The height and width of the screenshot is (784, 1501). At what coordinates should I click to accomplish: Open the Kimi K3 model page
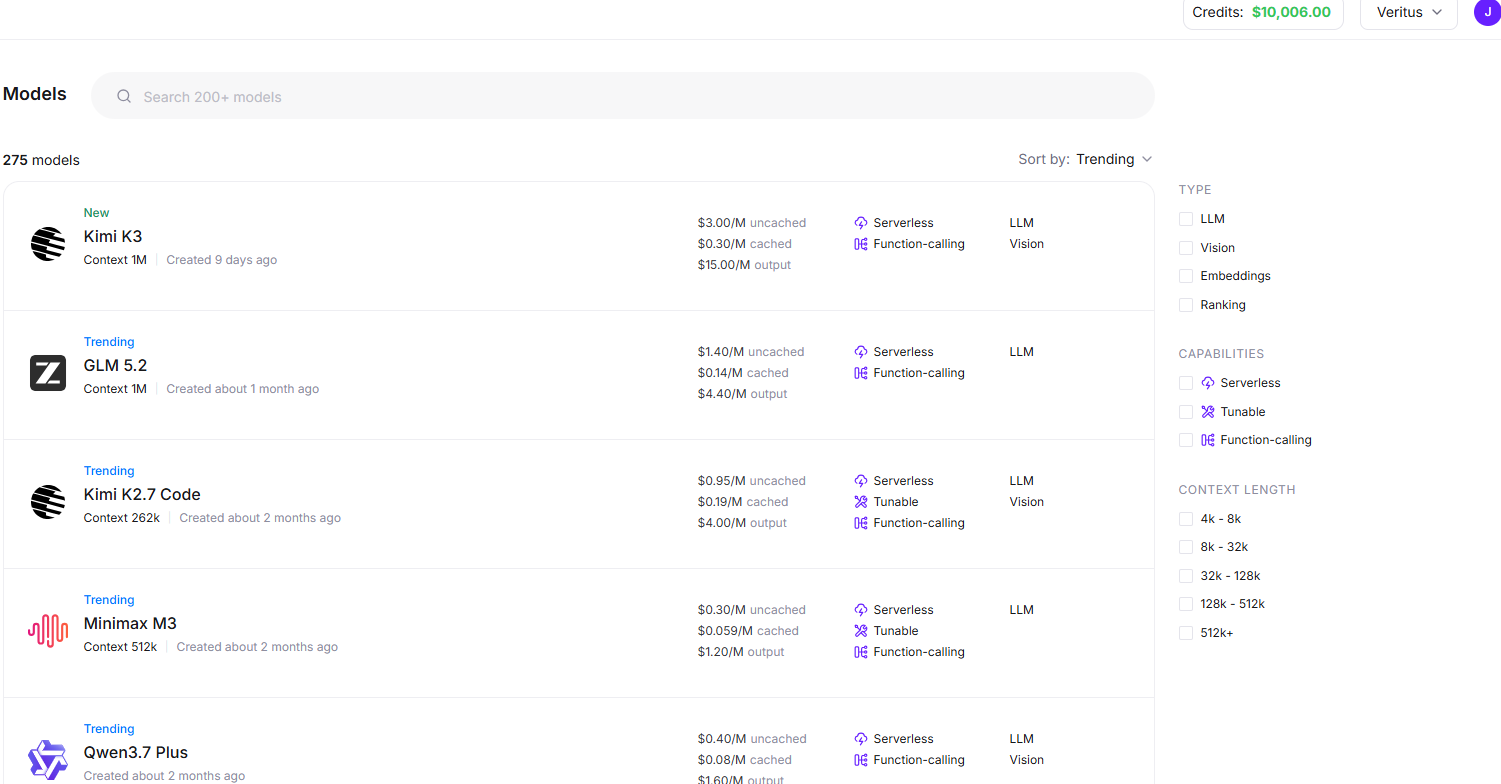[x=113, y=237]
